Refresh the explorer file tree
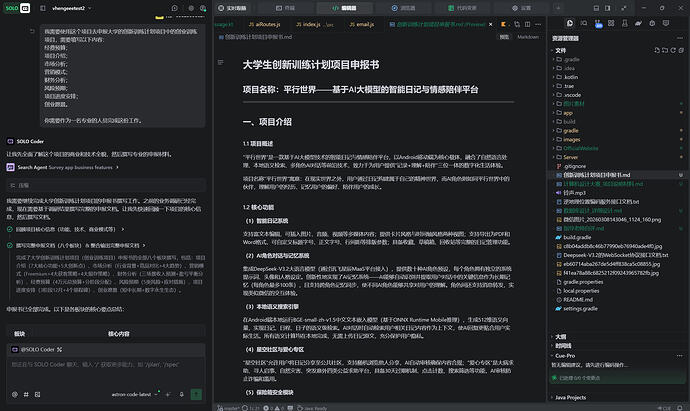The height and width of the screenshot is (411, 690). (x=673, y=50)
